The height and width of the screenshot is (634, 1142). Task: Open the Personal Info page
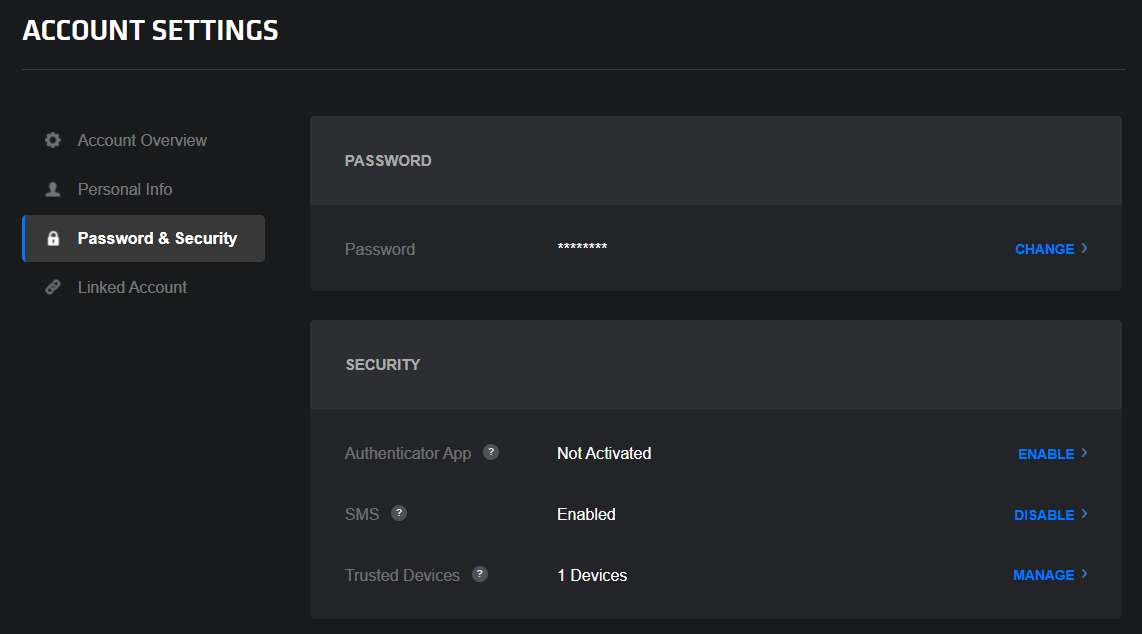[x=125, y=189]
